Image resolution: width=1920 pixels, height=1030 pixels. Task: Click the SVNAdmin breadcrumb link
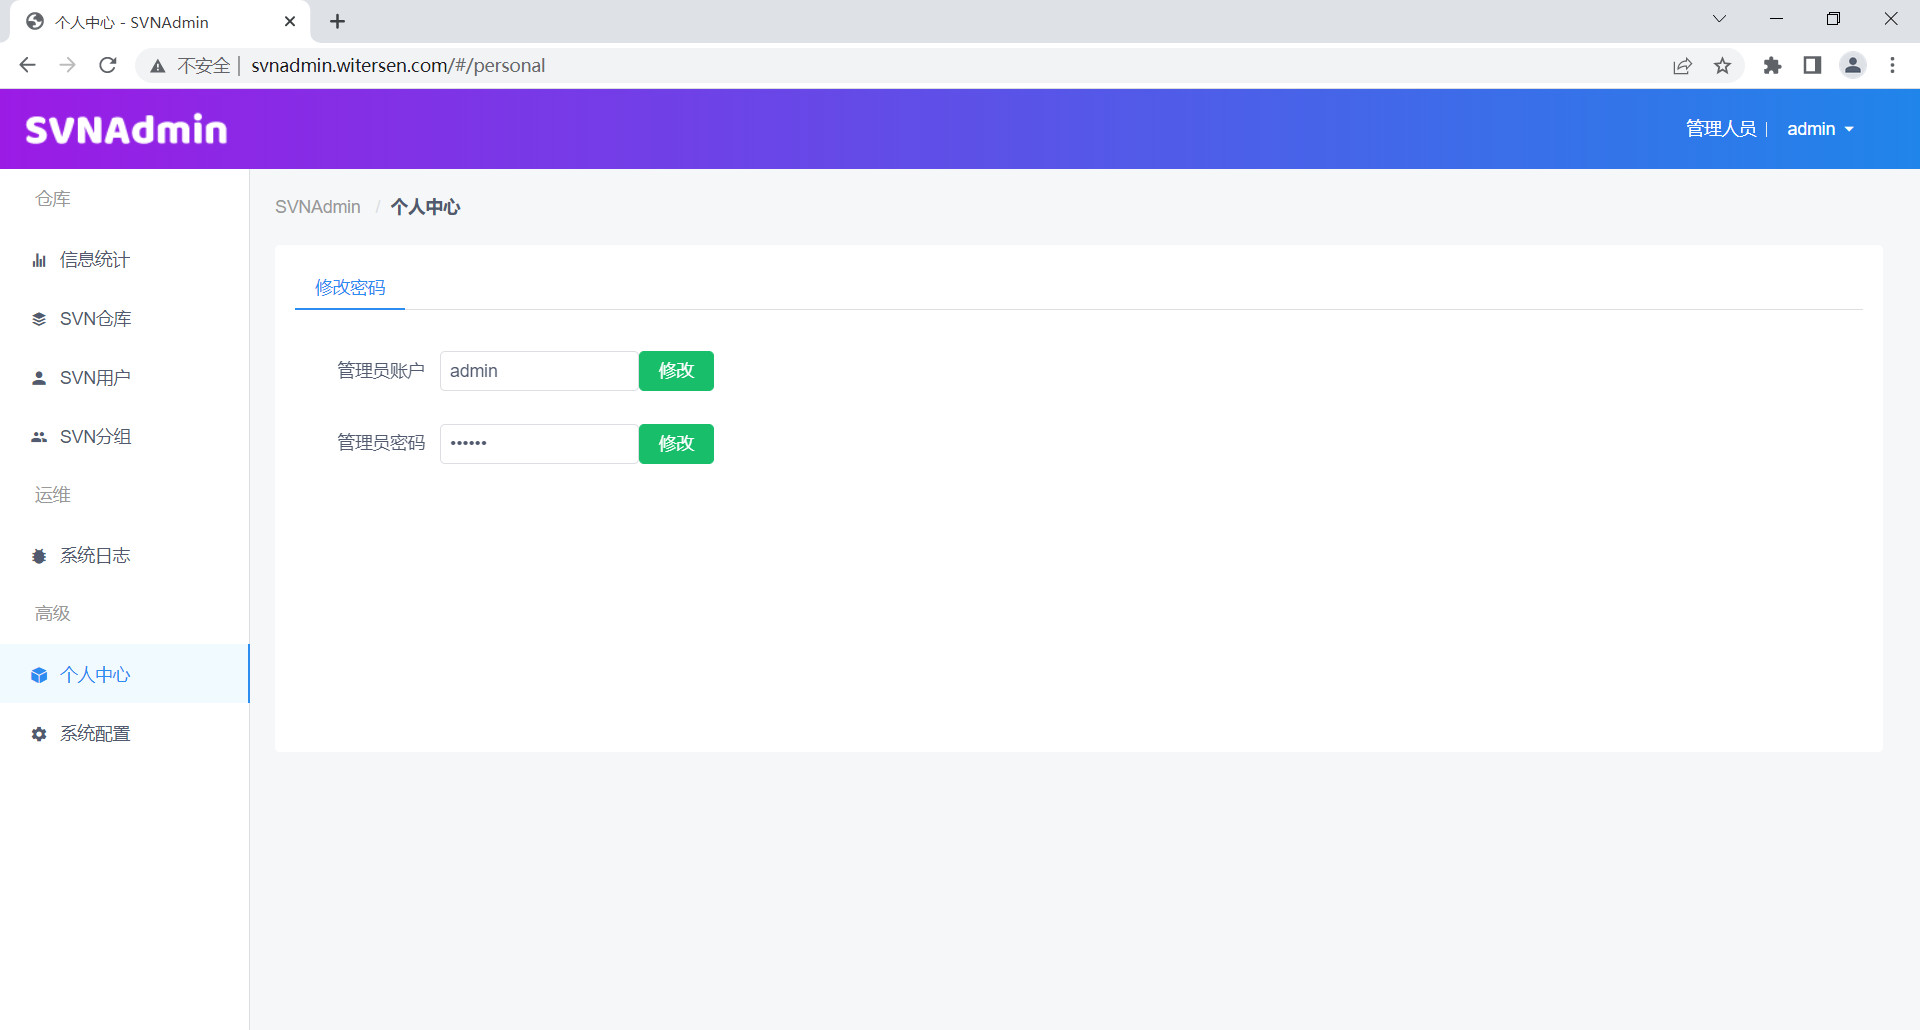point(318,207)
